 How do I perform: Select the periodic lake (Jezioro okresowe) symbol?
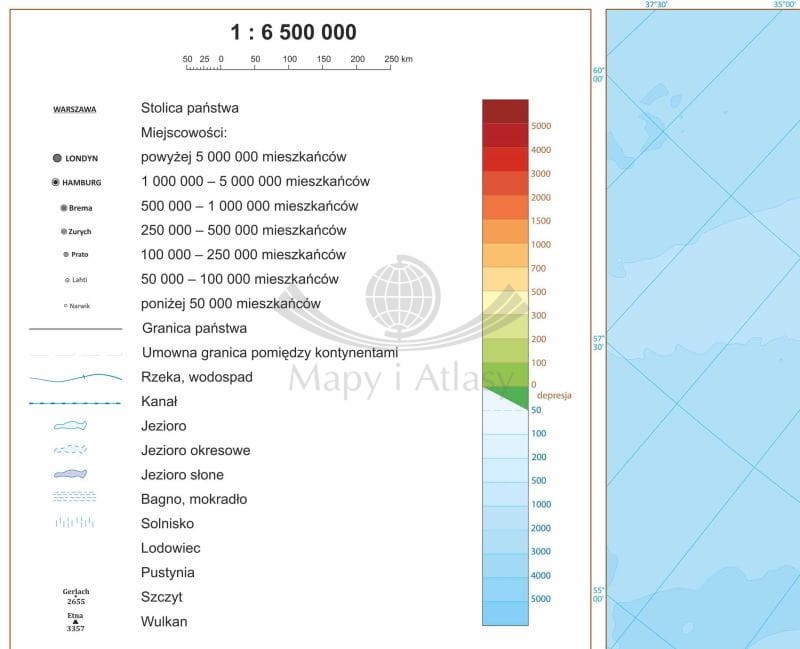point(71,450)
